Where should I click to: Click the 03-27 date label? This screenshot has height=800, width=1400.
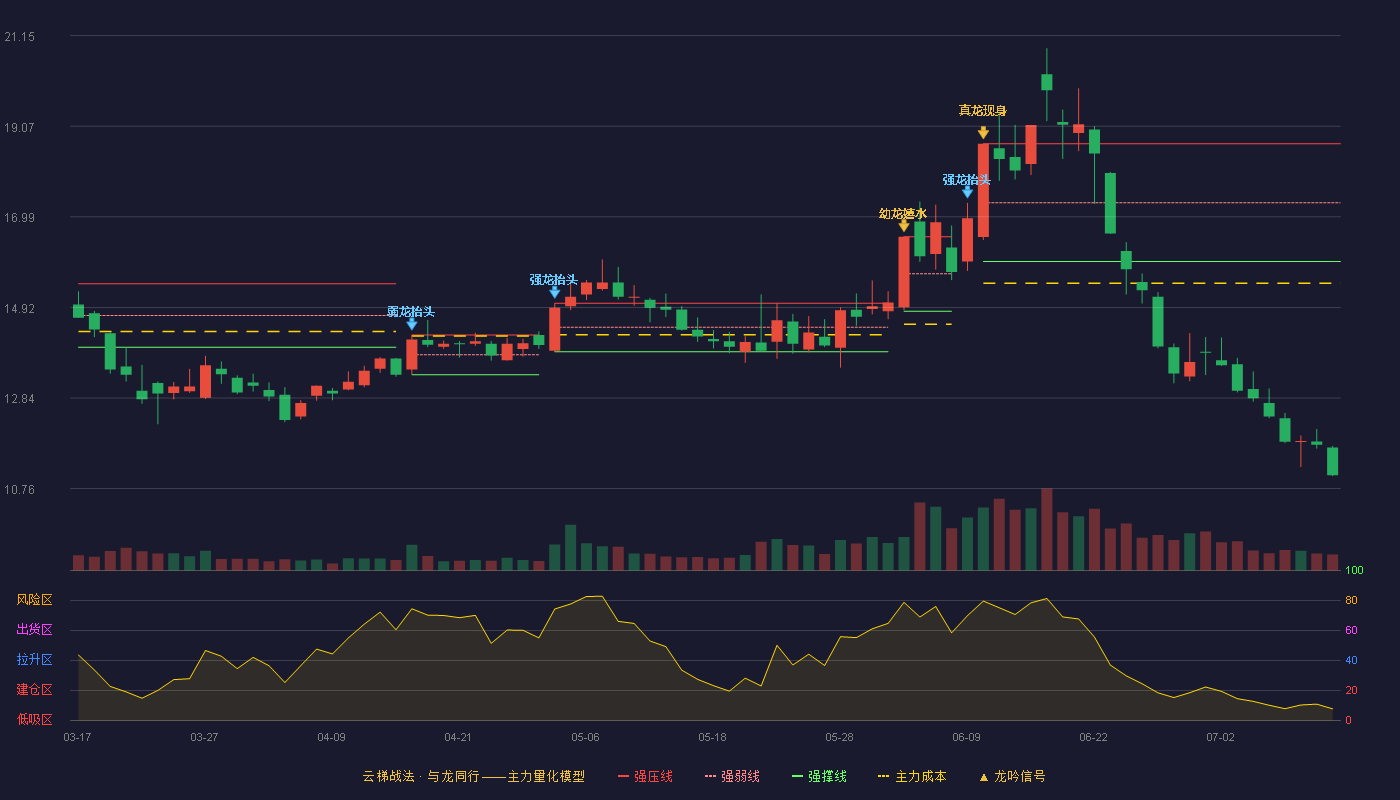point(204,737)
